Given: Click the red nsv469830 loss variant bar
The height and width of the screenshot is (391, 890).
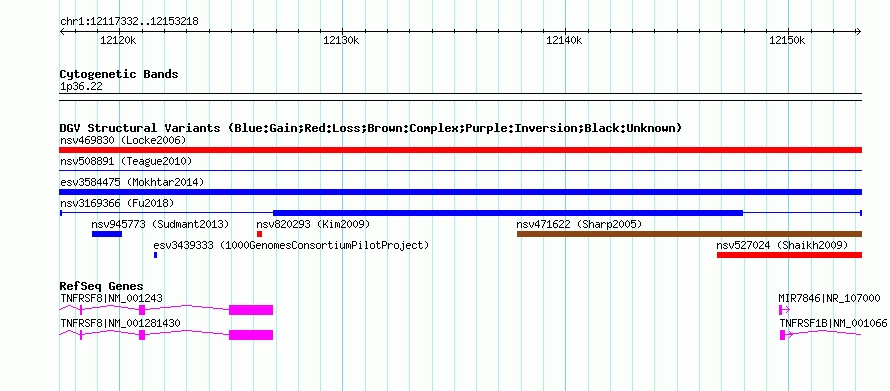Looking at the screenshot, I should 460,150.
